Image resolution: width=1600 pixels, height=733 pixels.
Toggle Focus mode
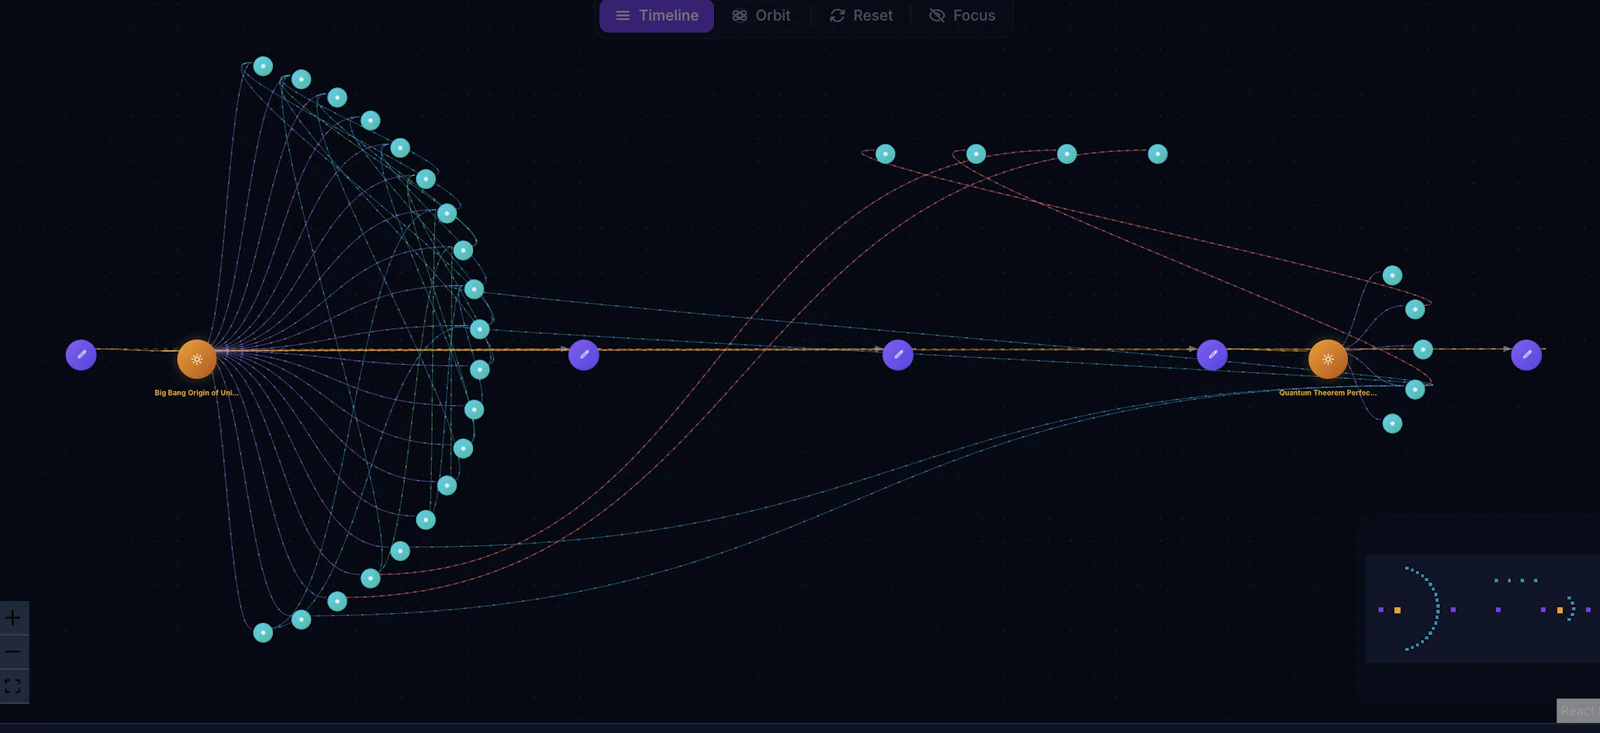pos(962,16)
